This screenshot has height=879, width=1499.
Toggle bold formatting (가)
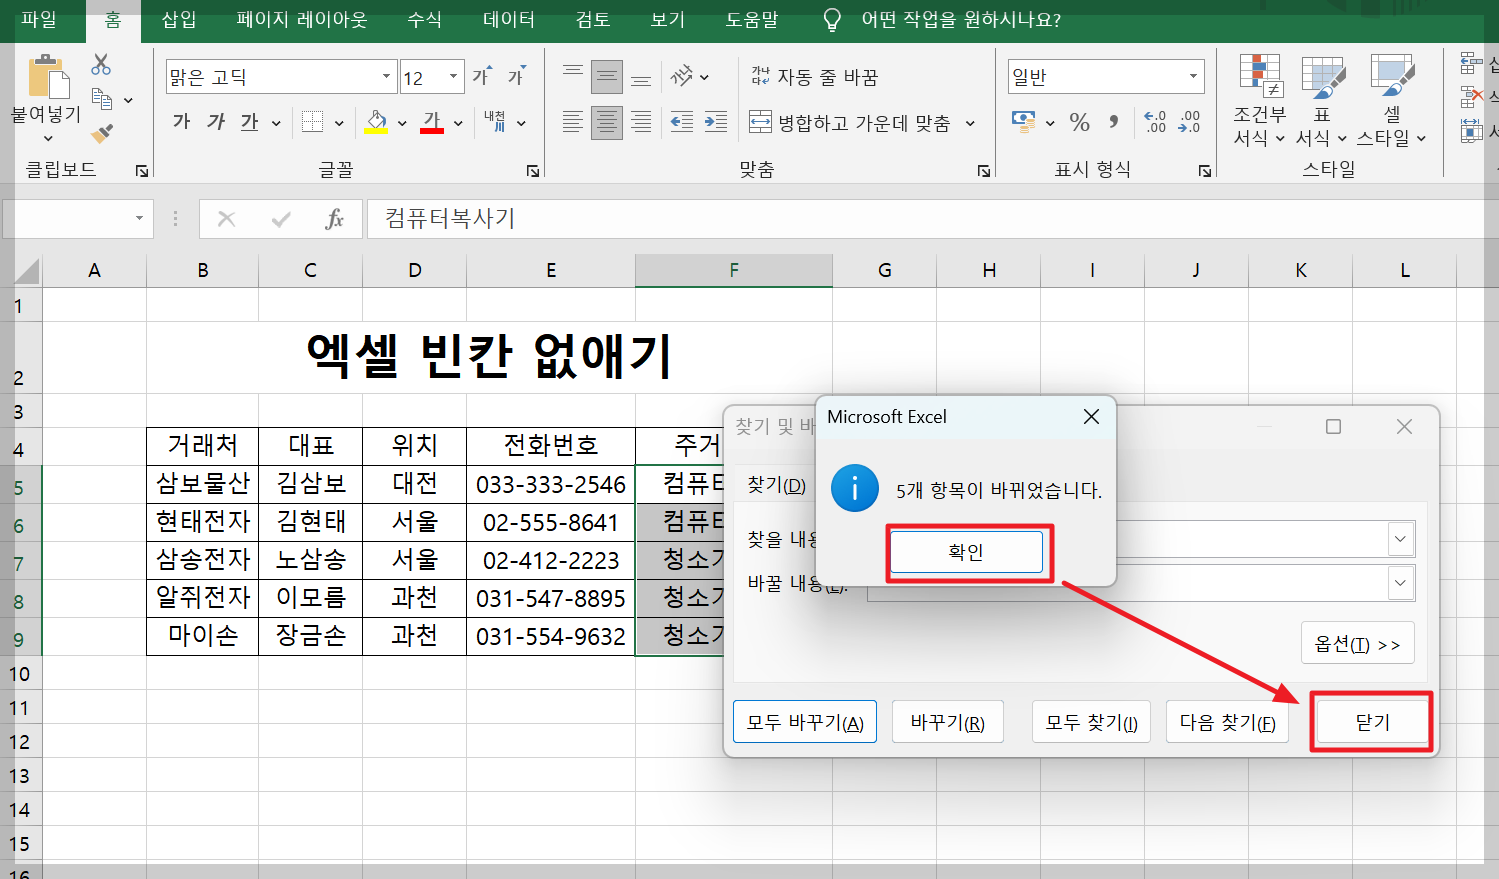pos(180,121)
